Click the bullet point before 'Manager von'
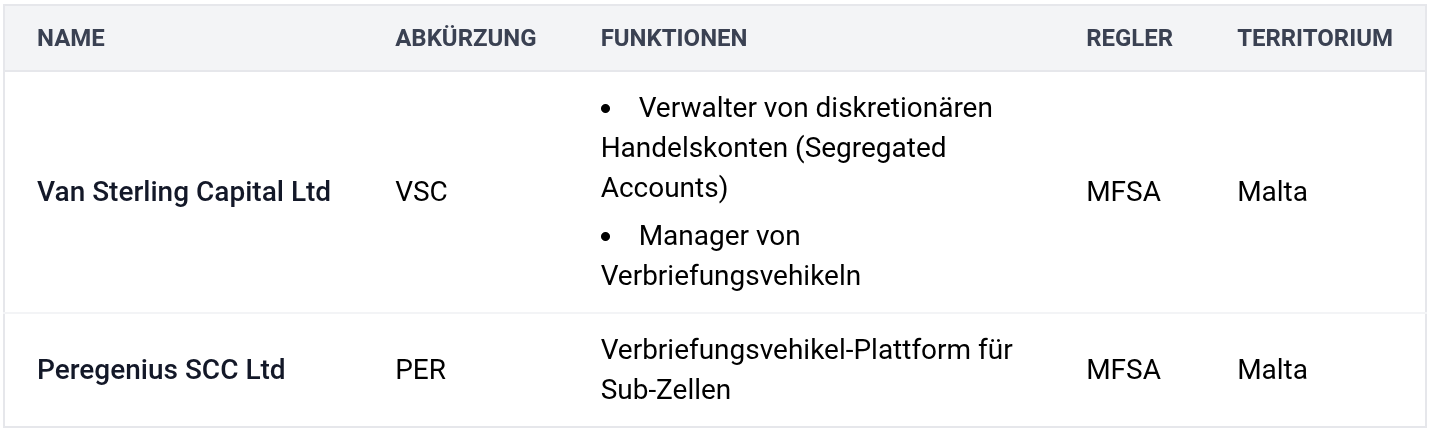Image resolution: width=1430 pixels, height=432 pixels. pyautogui.click(x=607, y=237)
